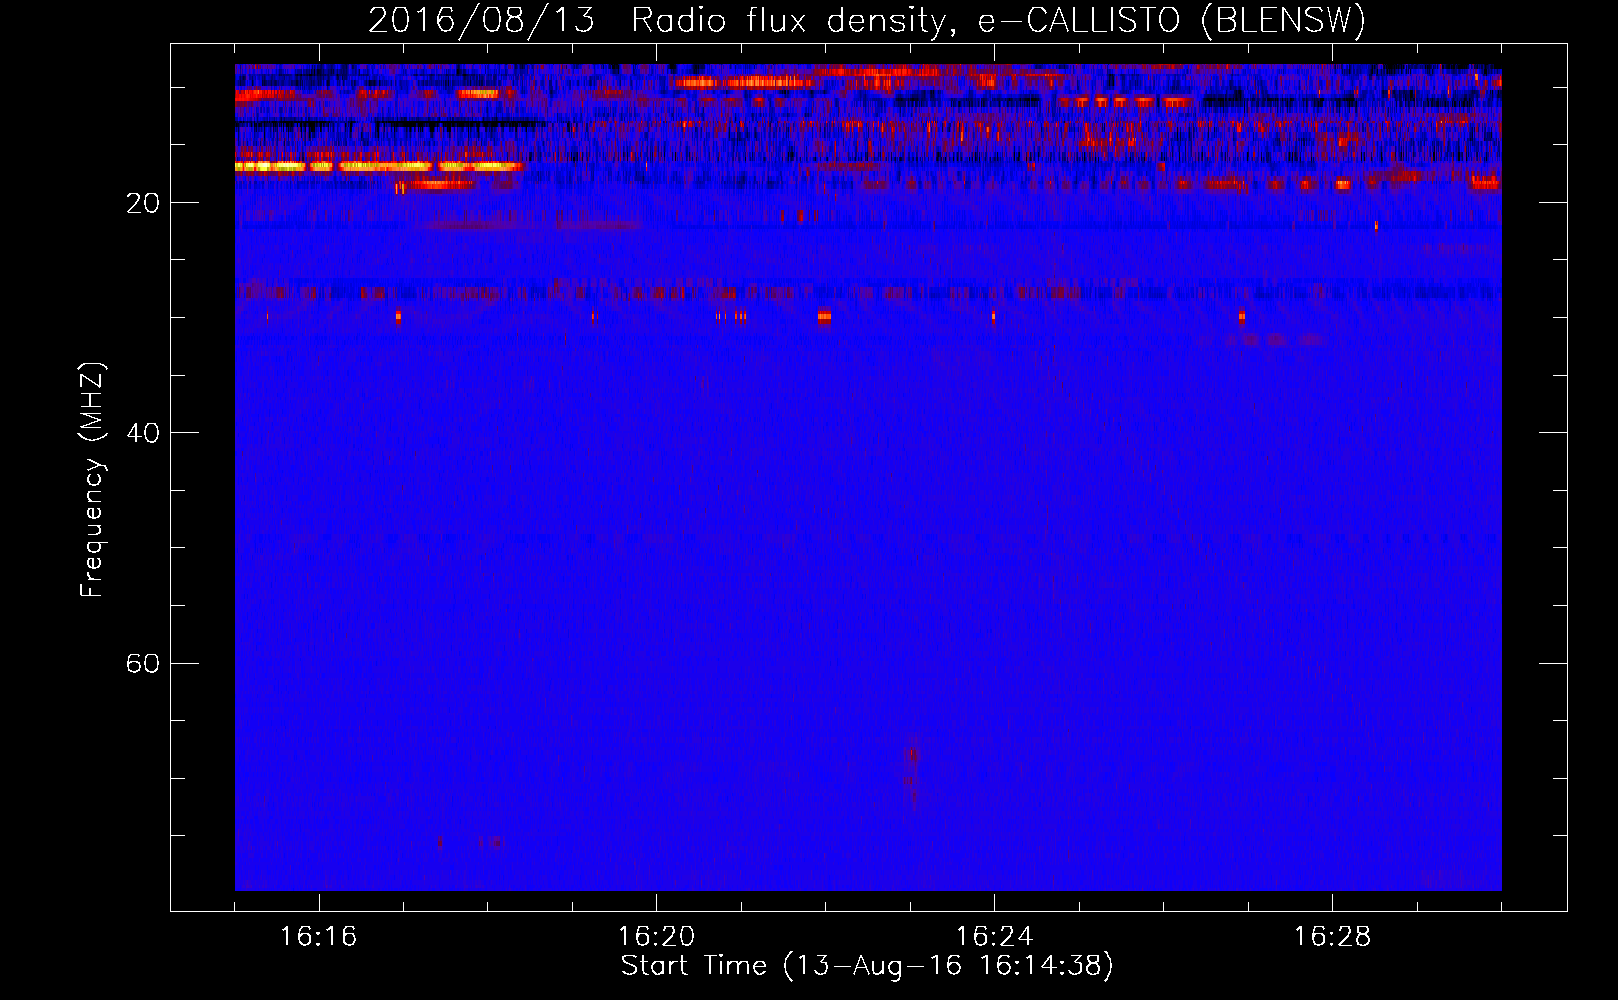Click the 'Start Time (13-Aug-16 16:14:38)' x-axis label
This screenshot has height=1000, width=1618.
coord(867,967)
